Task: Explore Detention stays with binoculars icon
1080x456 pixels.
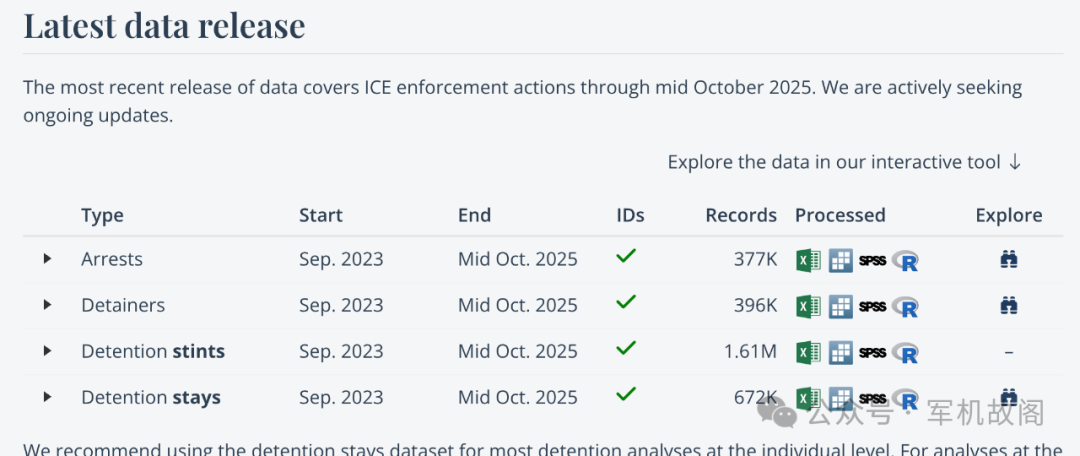Action: click(x=1008, y=396)
